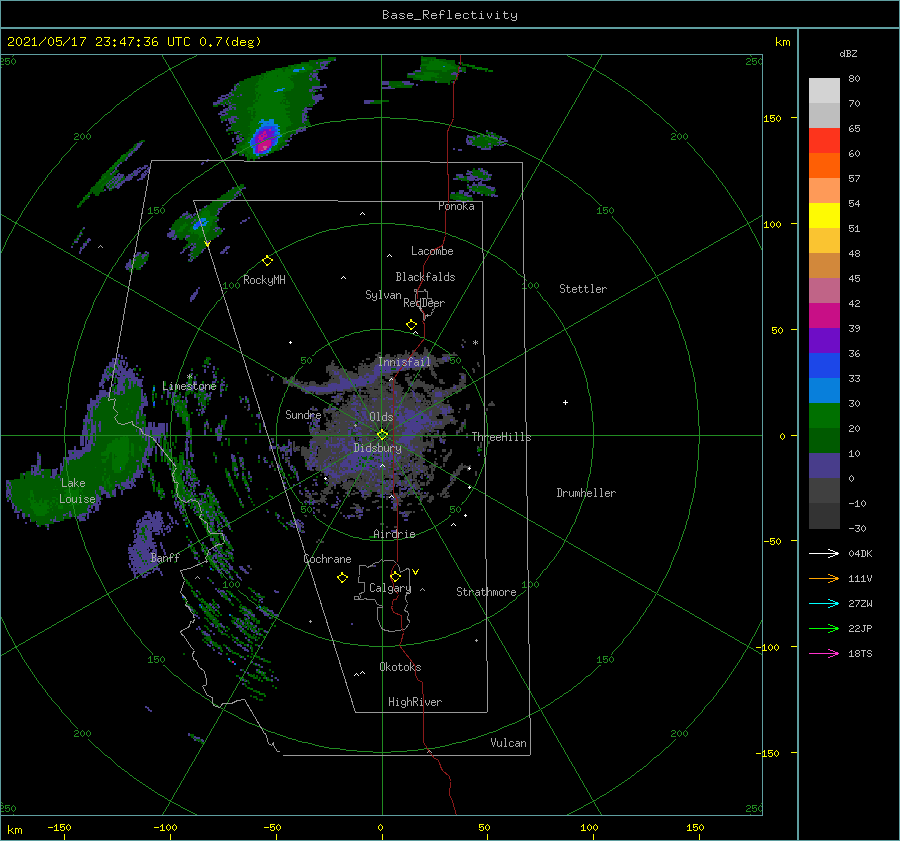Pick the purple swatch between 39 and 36 dBZ

point(824,340)
